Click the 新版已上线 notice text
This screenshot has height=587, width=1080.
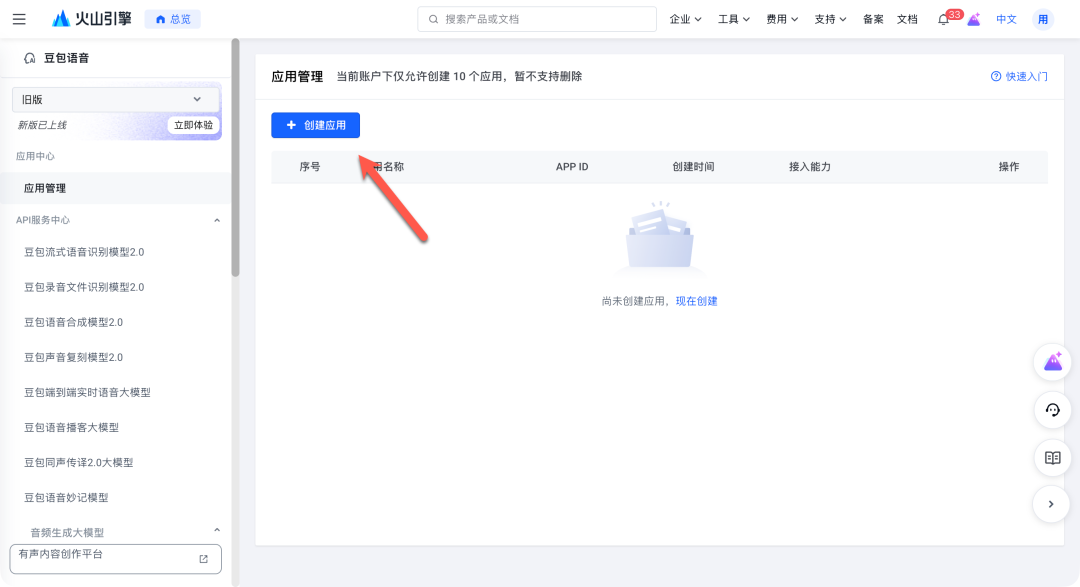click(42, 125)
